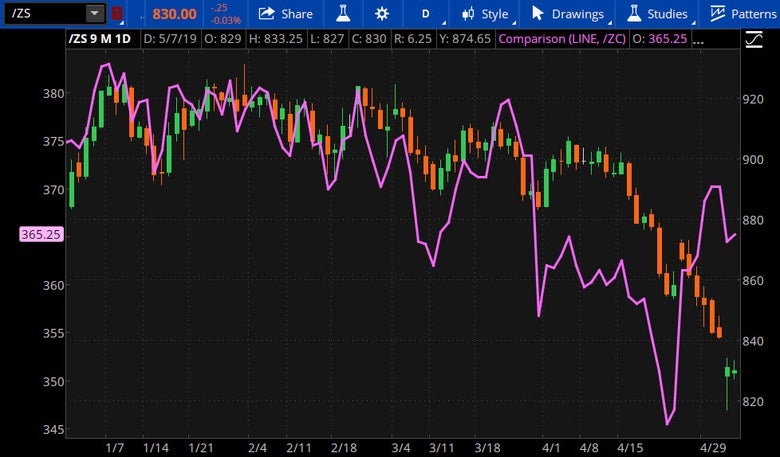Click the red indicator icon beside symbol box

pos(117,13)
